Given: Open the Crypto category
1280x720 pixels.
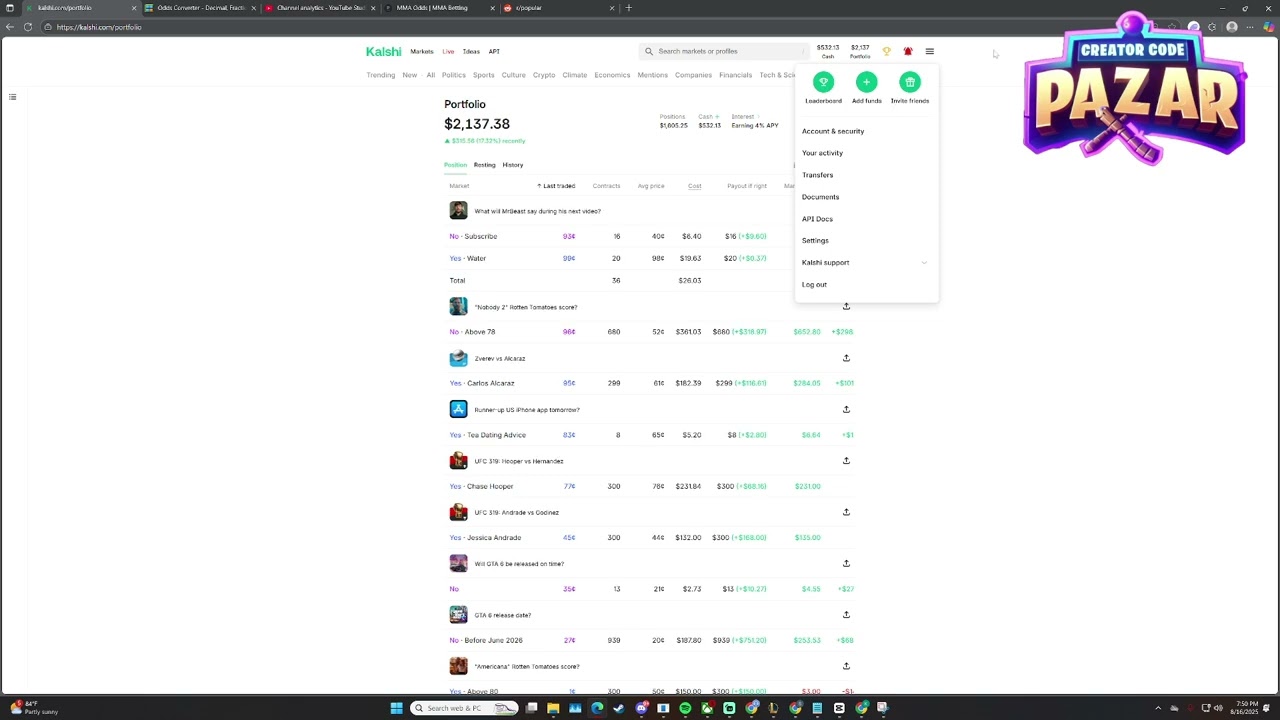Looking at the screenshot, I should click(x=544, y=75).
